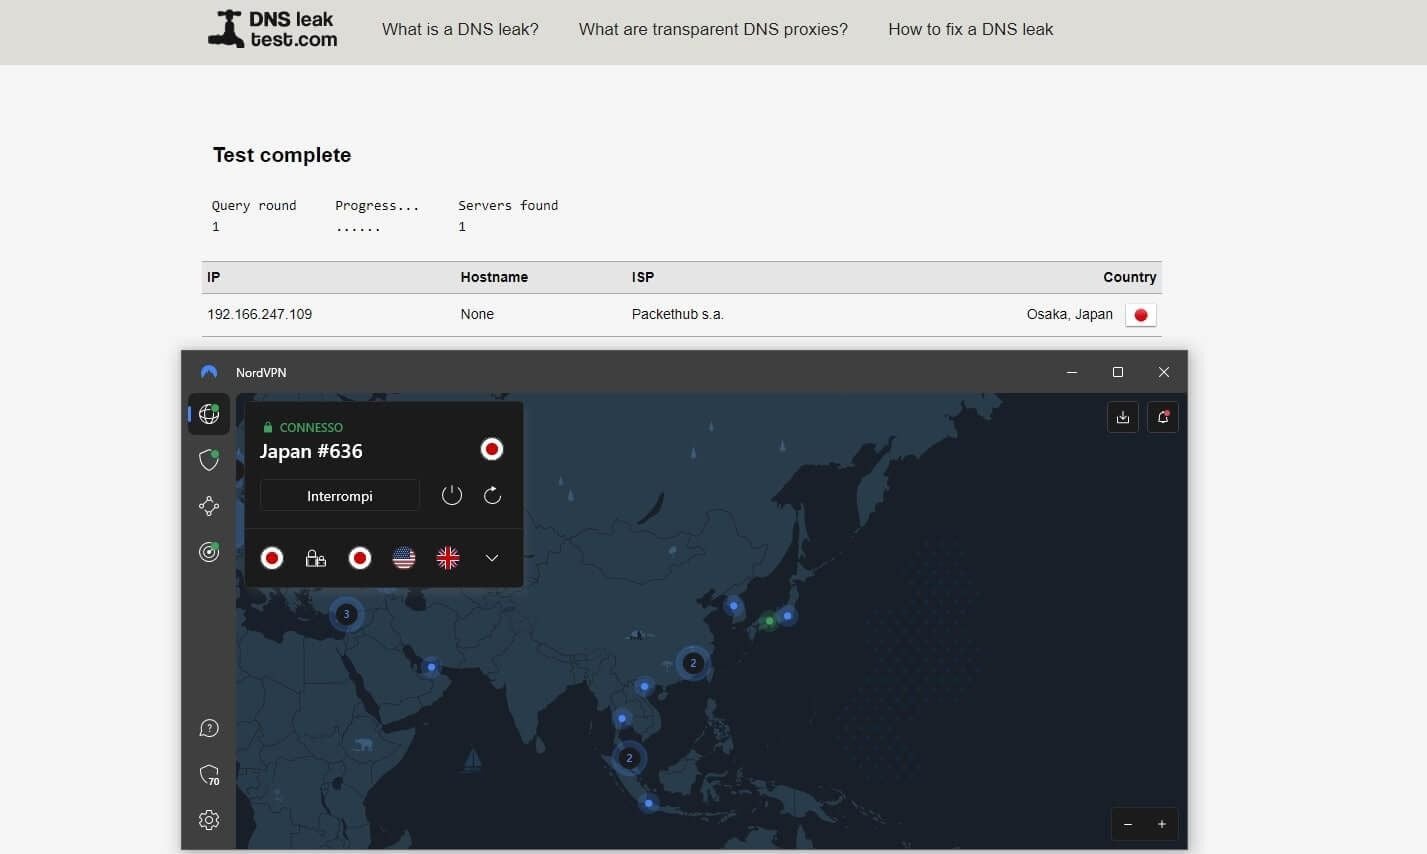Open 'How to fix a DNS leak' link
The height and width of the screenshot is (854, 1427).
click(x=971, y=29)
